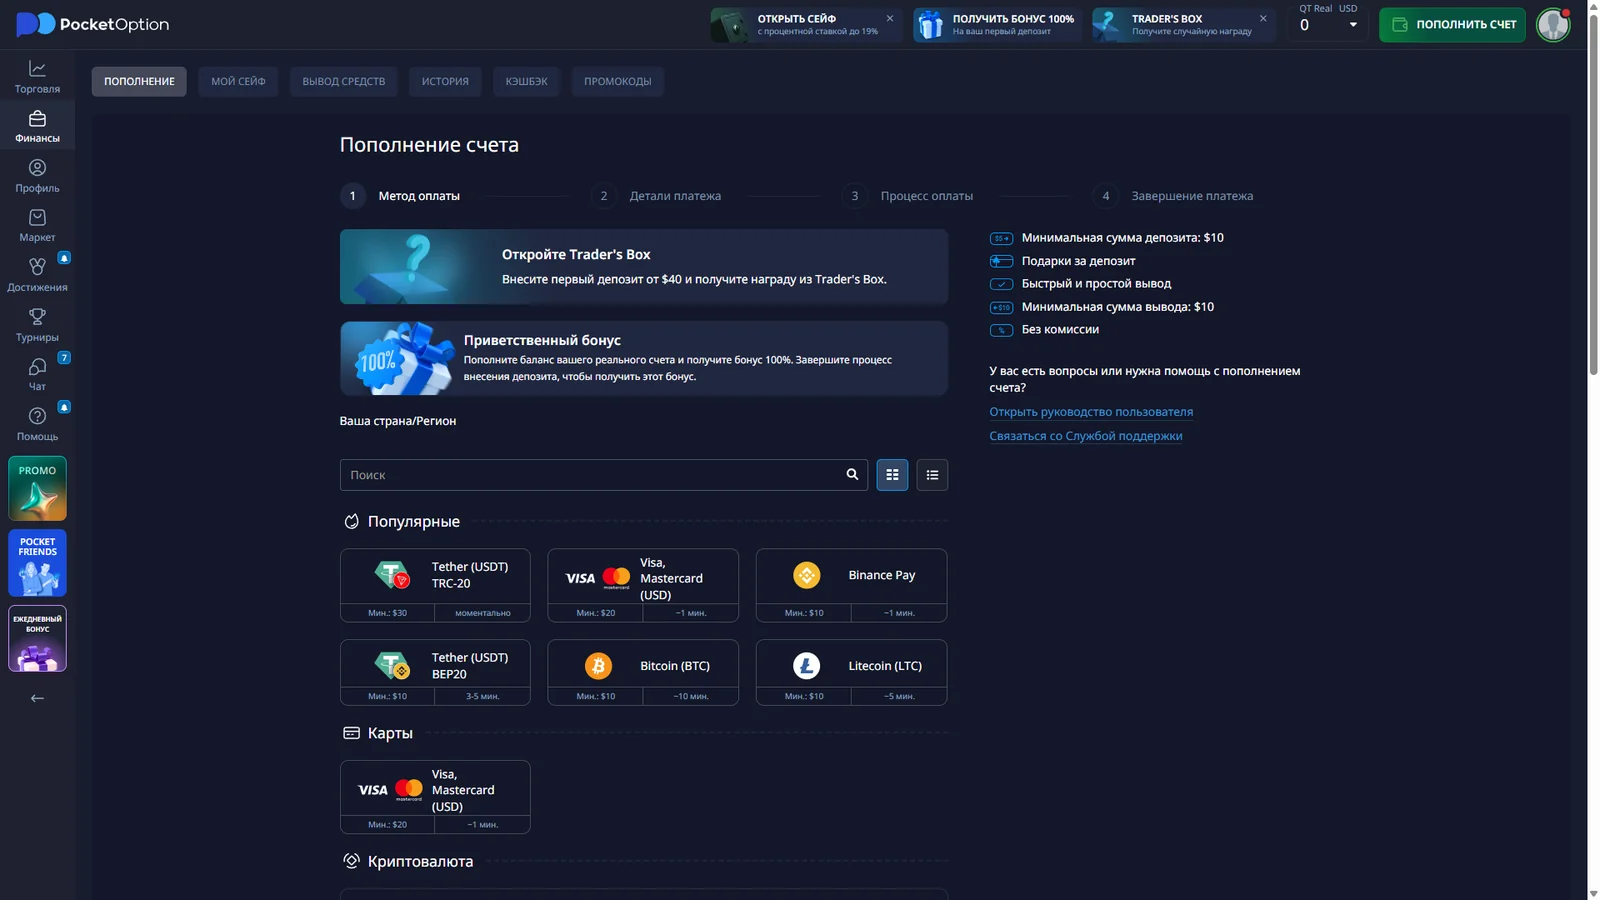The width and height of the screenshot is (1600, 900).
Task: Open the Ежедневный бонус banner
Action: (37, 638)
